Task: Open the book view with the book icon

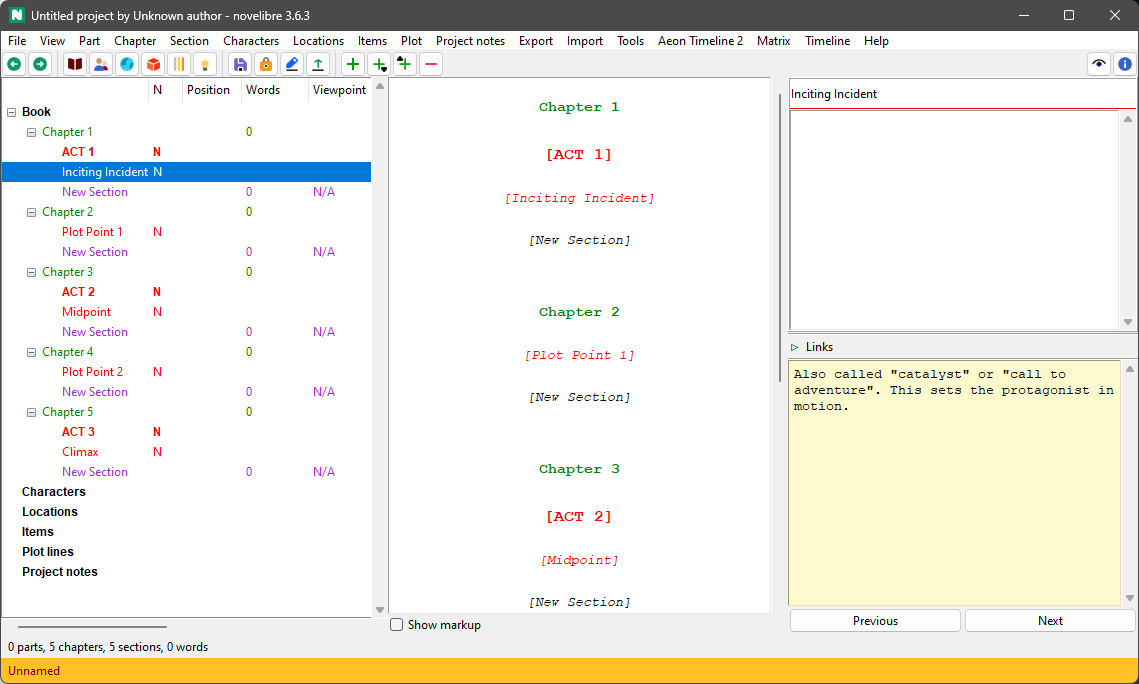Action: [x=74, y=63]
